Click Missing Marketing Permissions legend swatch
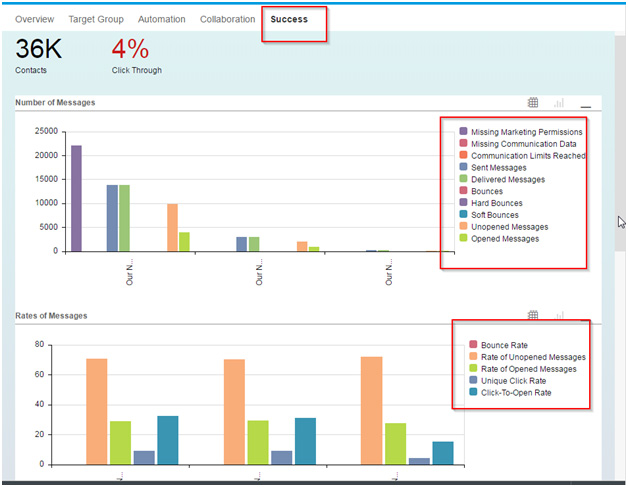 (463, 131)
